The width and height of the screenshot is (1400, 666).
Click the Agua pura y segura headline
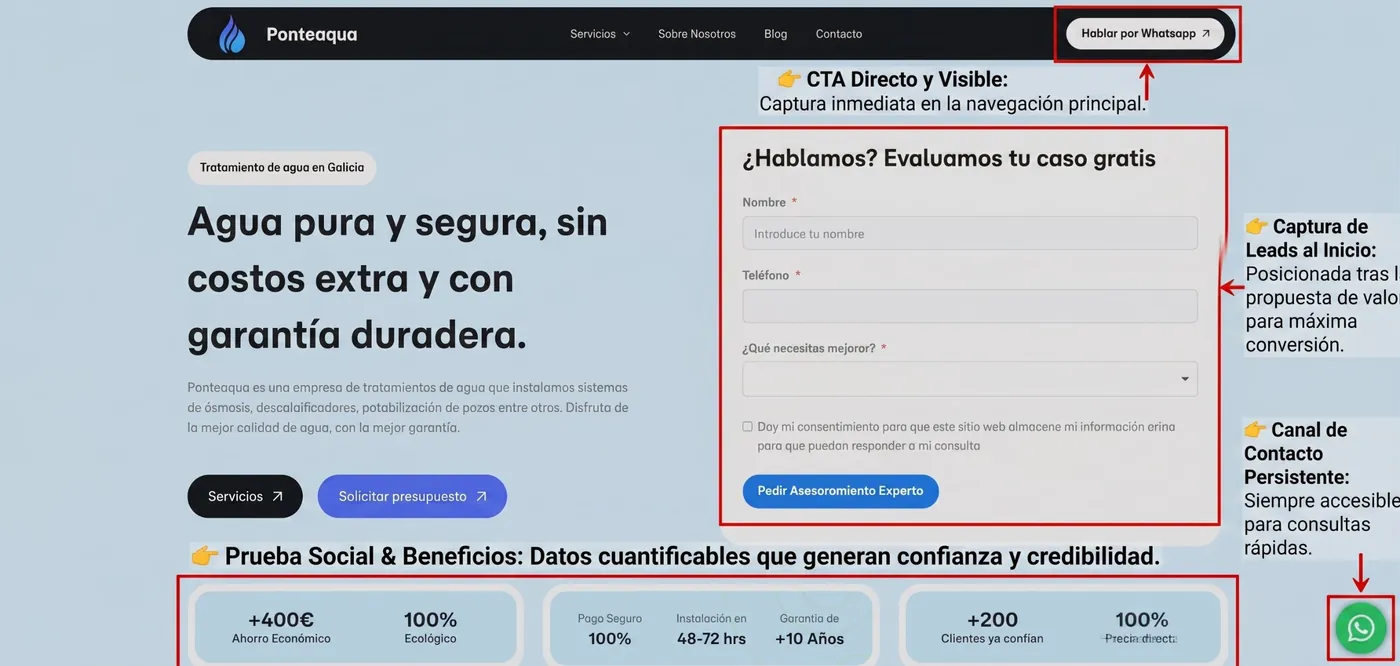coord(398,278)
